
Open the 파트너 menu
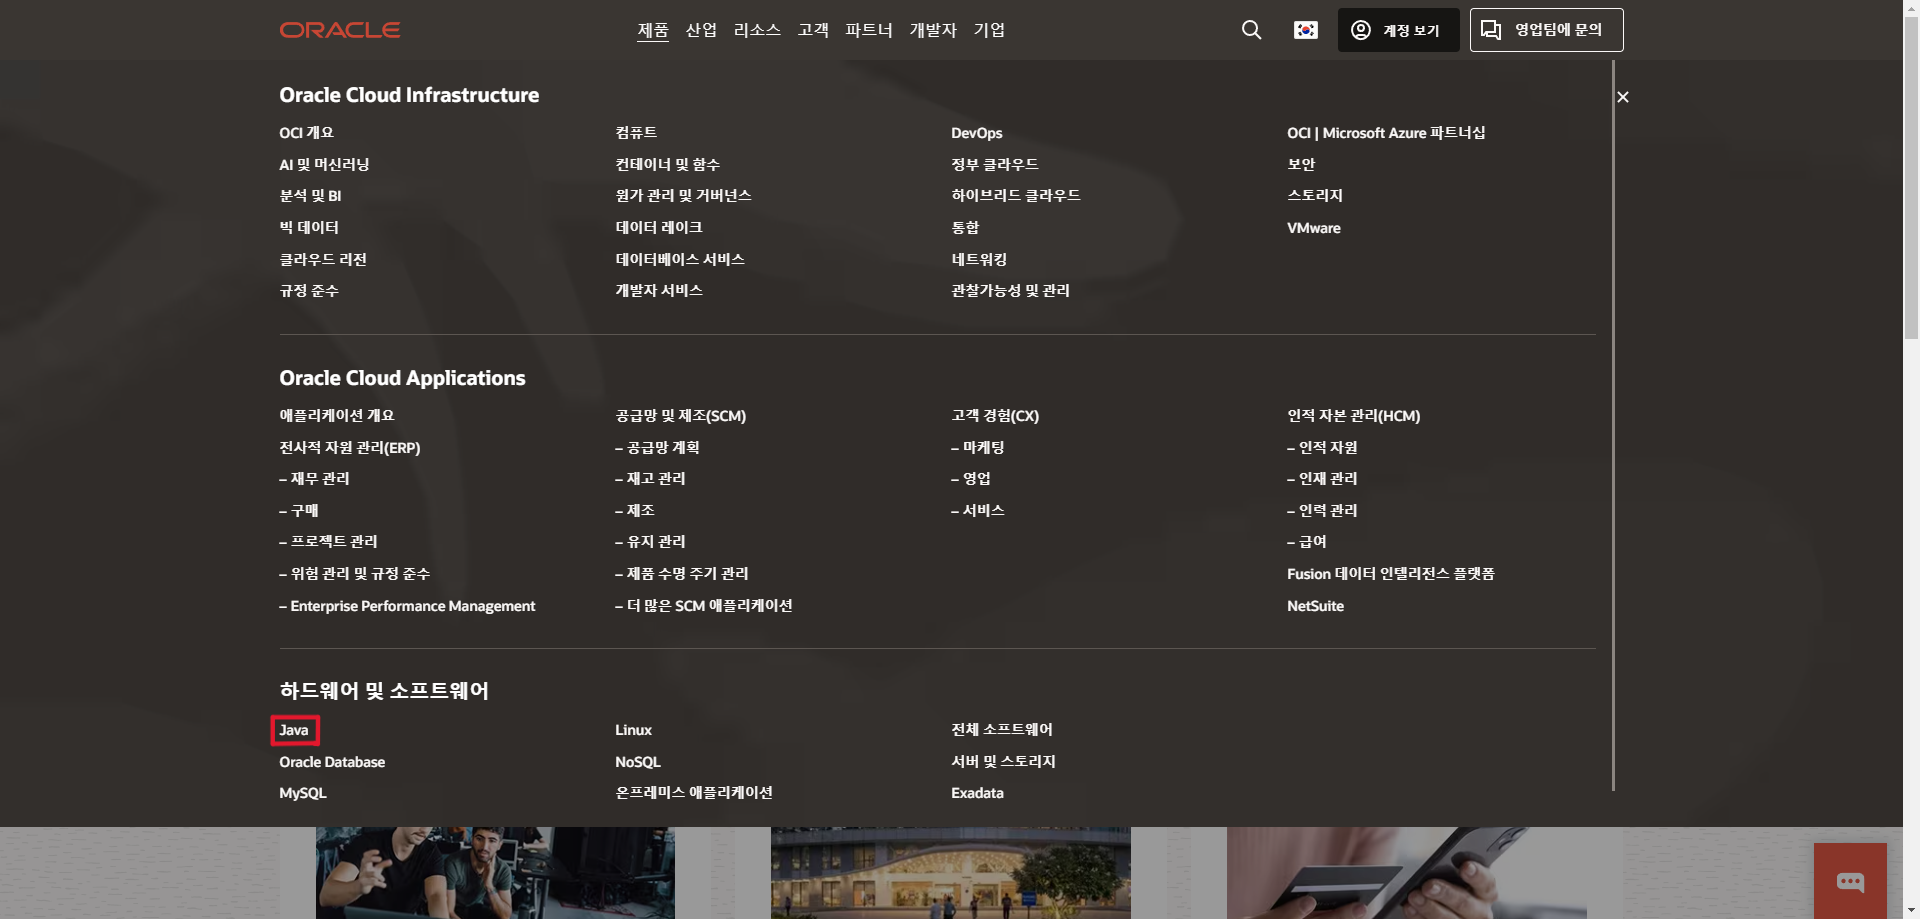tap(869, 30)
